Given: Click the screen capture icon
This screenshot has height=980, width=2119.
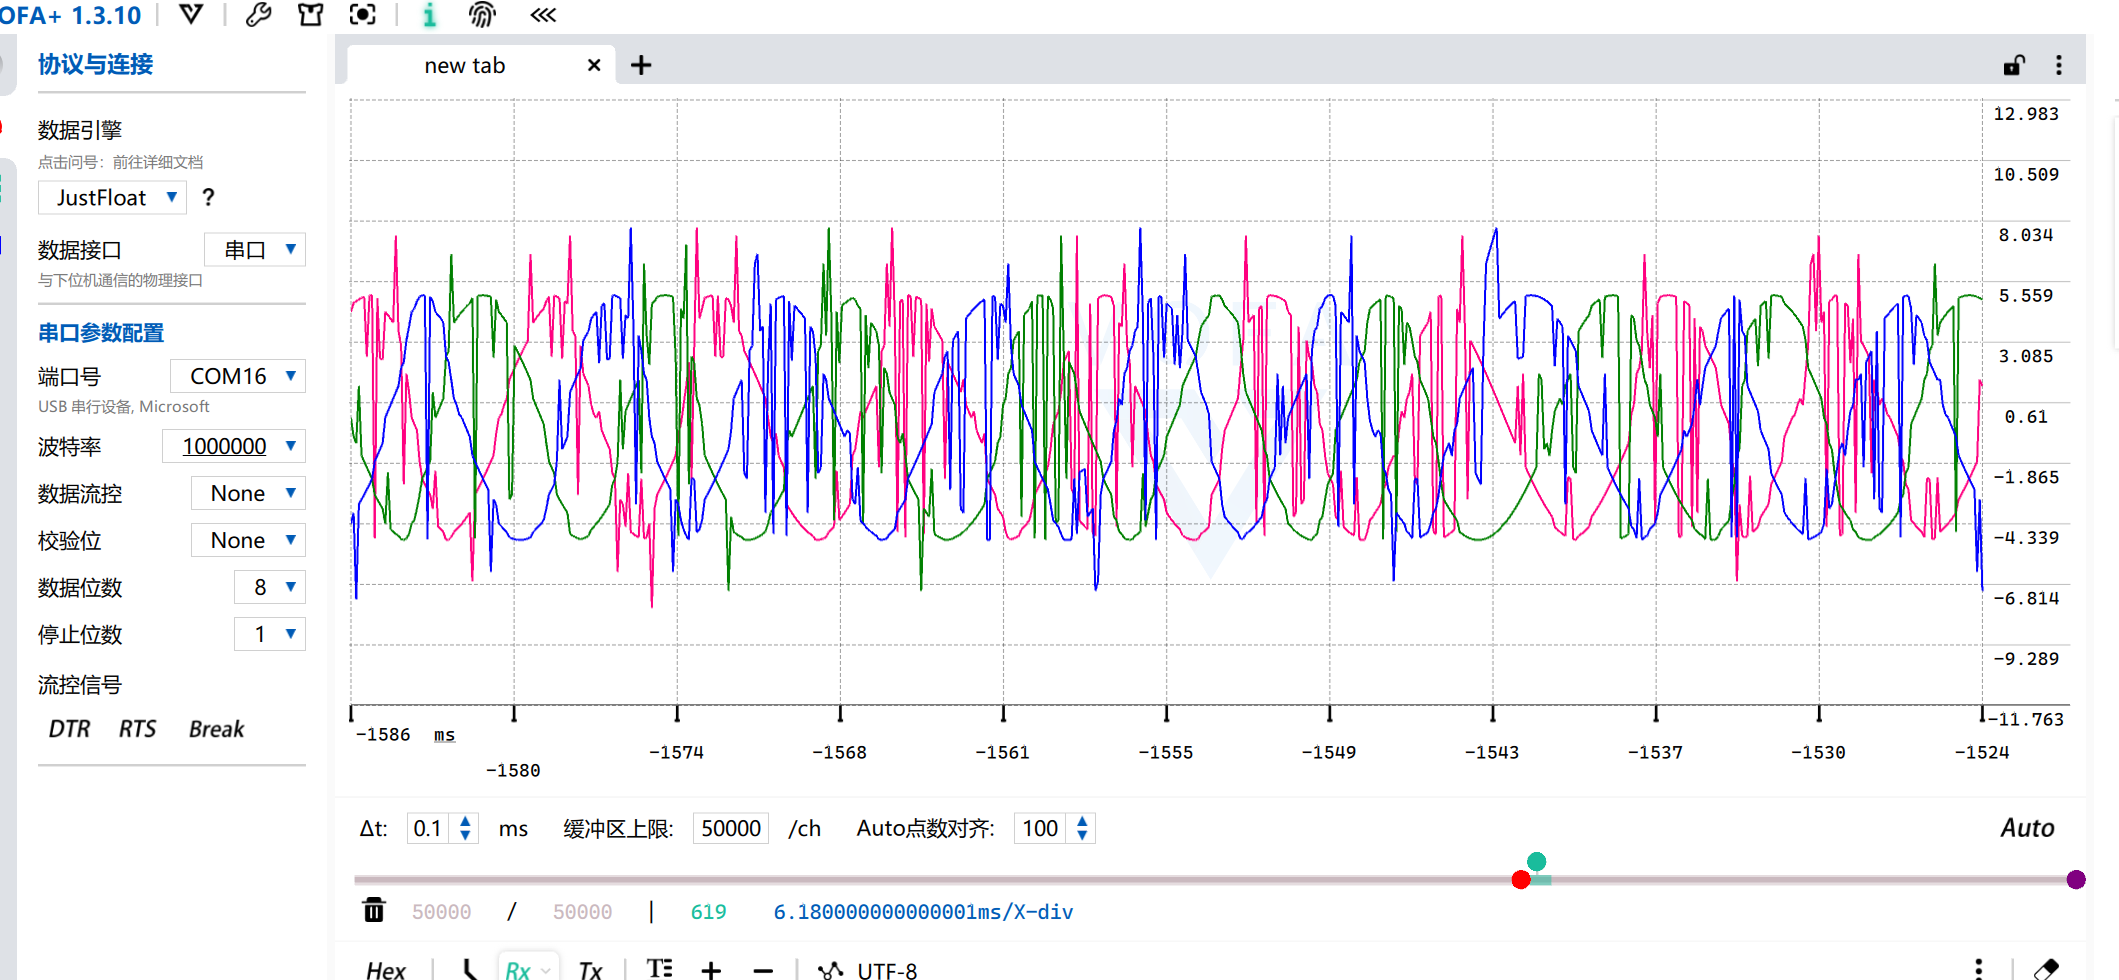Looking at the screenshot, I should [x=362, y=15].
